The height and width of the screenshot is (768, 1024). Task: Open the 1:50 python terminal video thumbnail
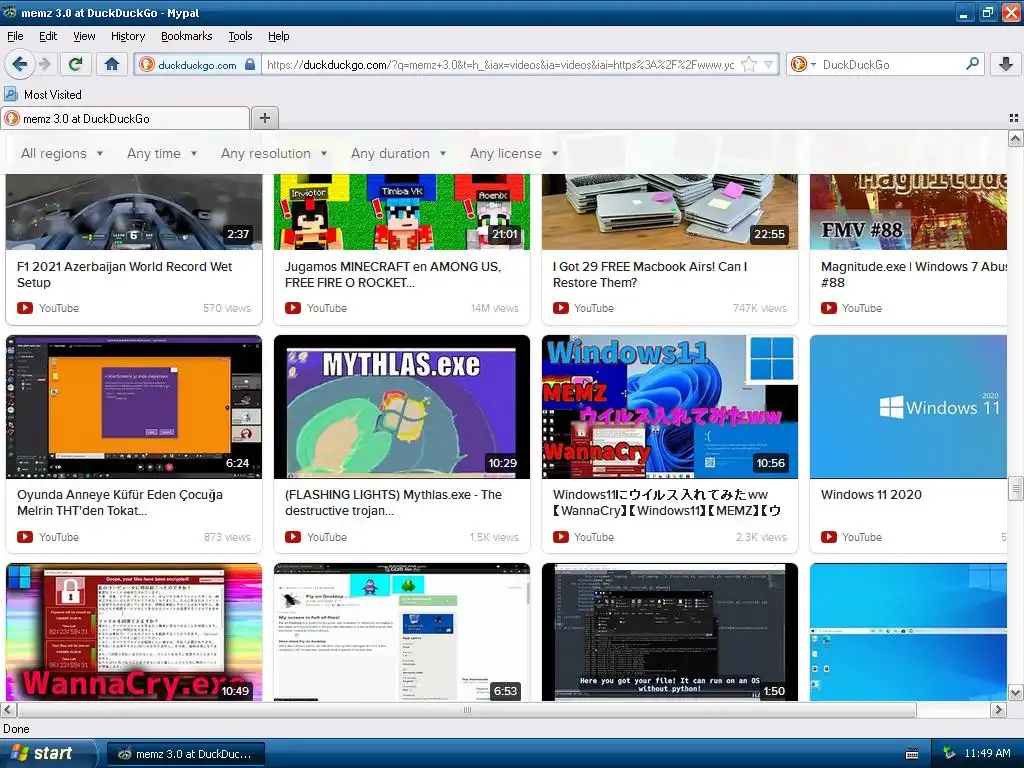coord(669,632)
